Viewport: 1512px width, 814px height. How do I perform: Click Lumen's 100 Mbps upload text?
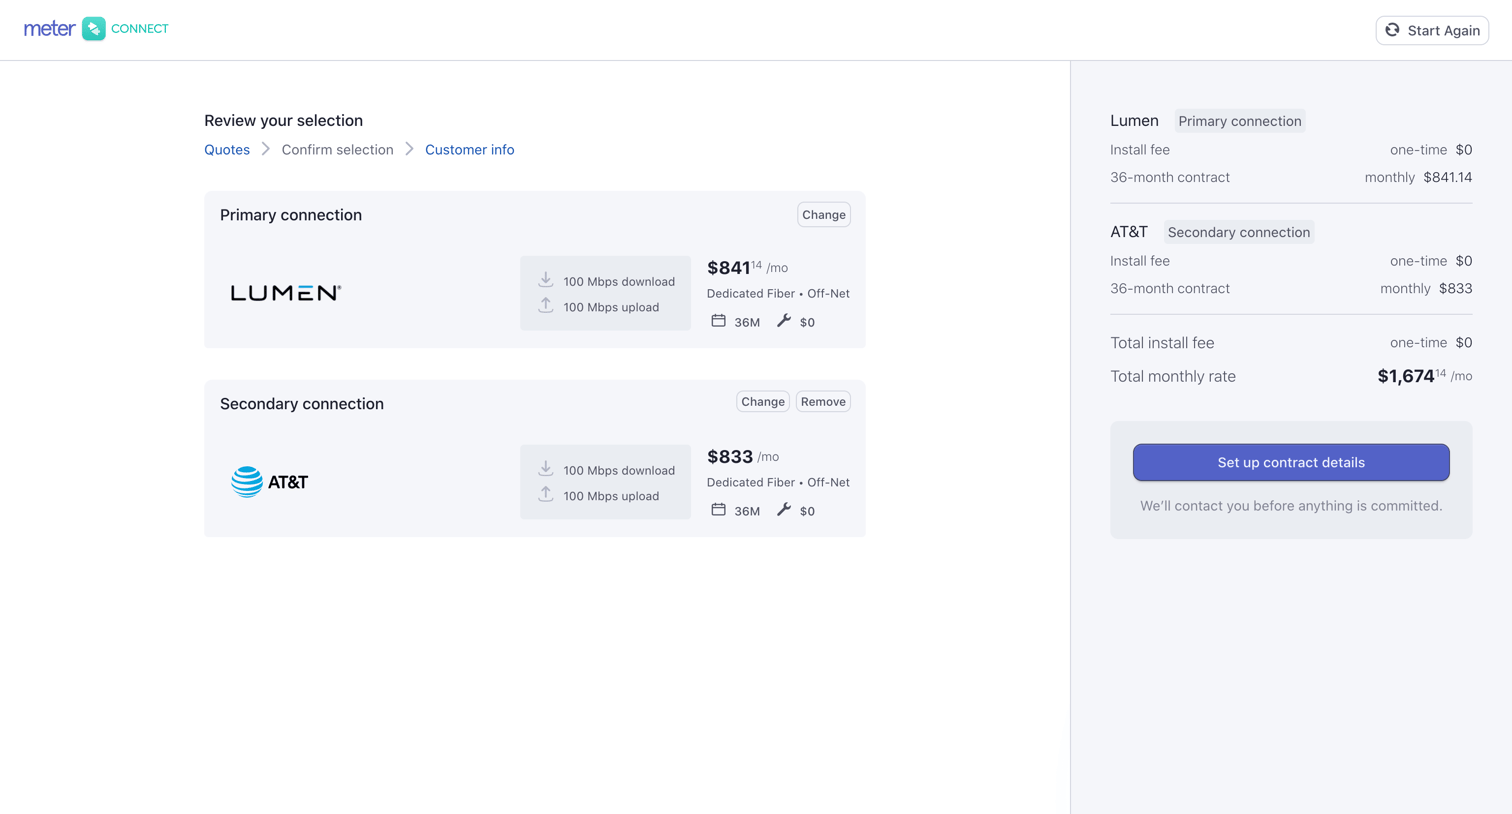click(x=611, y=307)
